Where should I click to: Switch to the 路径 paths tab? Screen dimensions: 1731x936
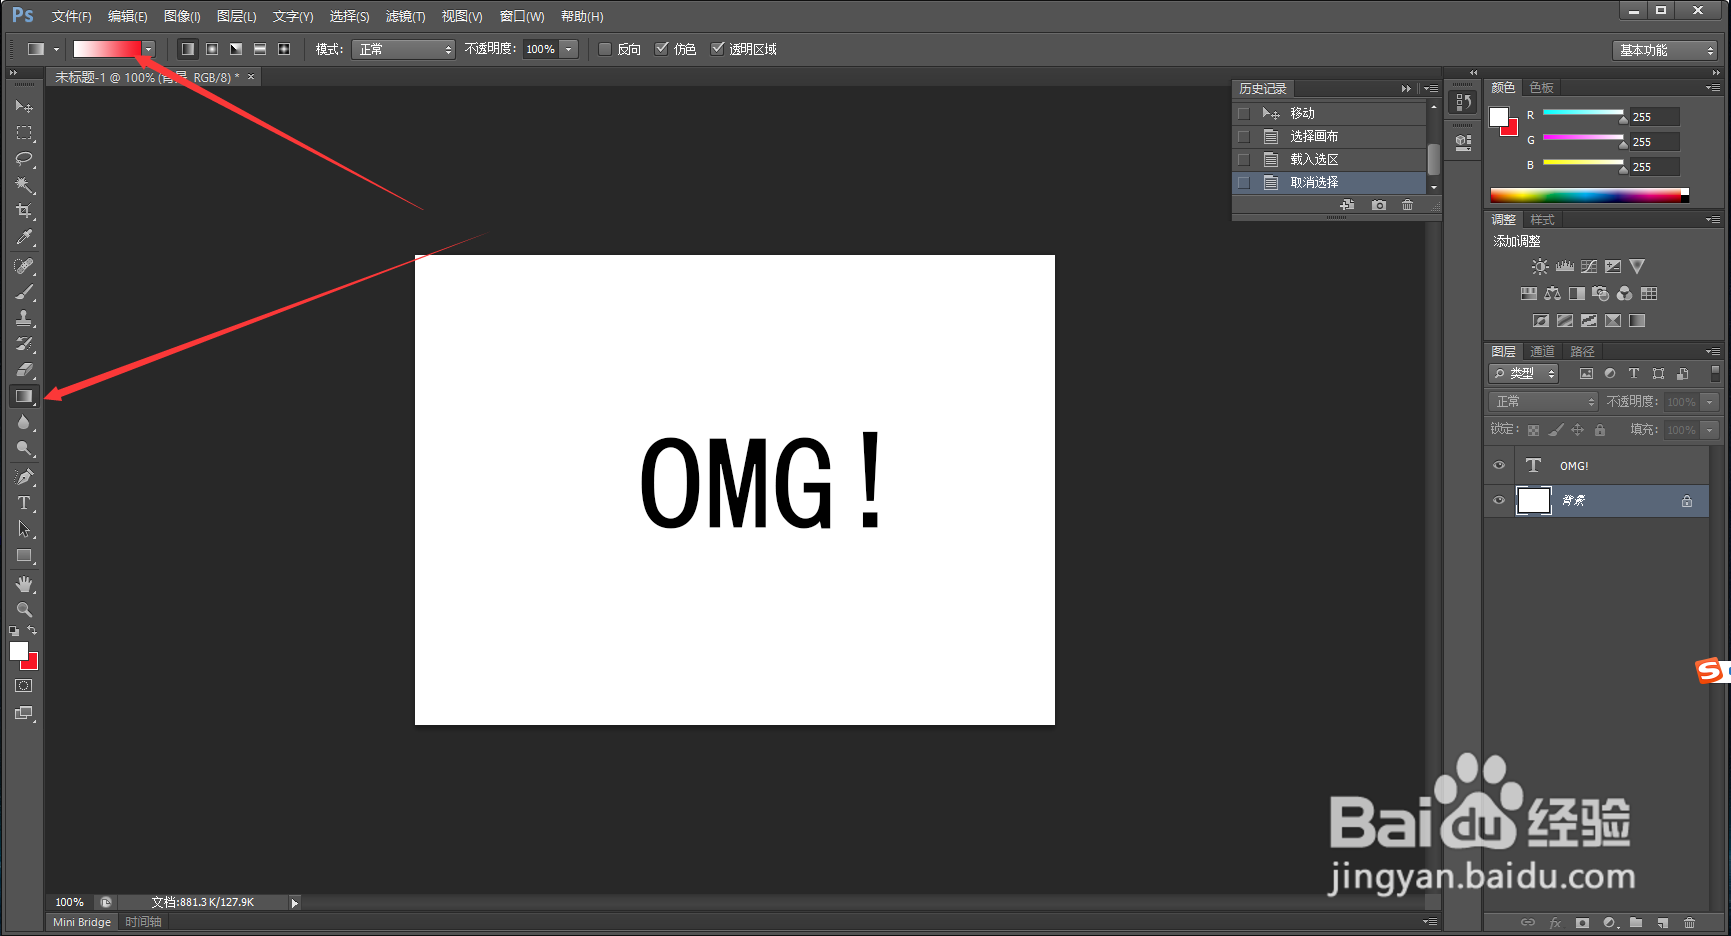[1583, 352]
